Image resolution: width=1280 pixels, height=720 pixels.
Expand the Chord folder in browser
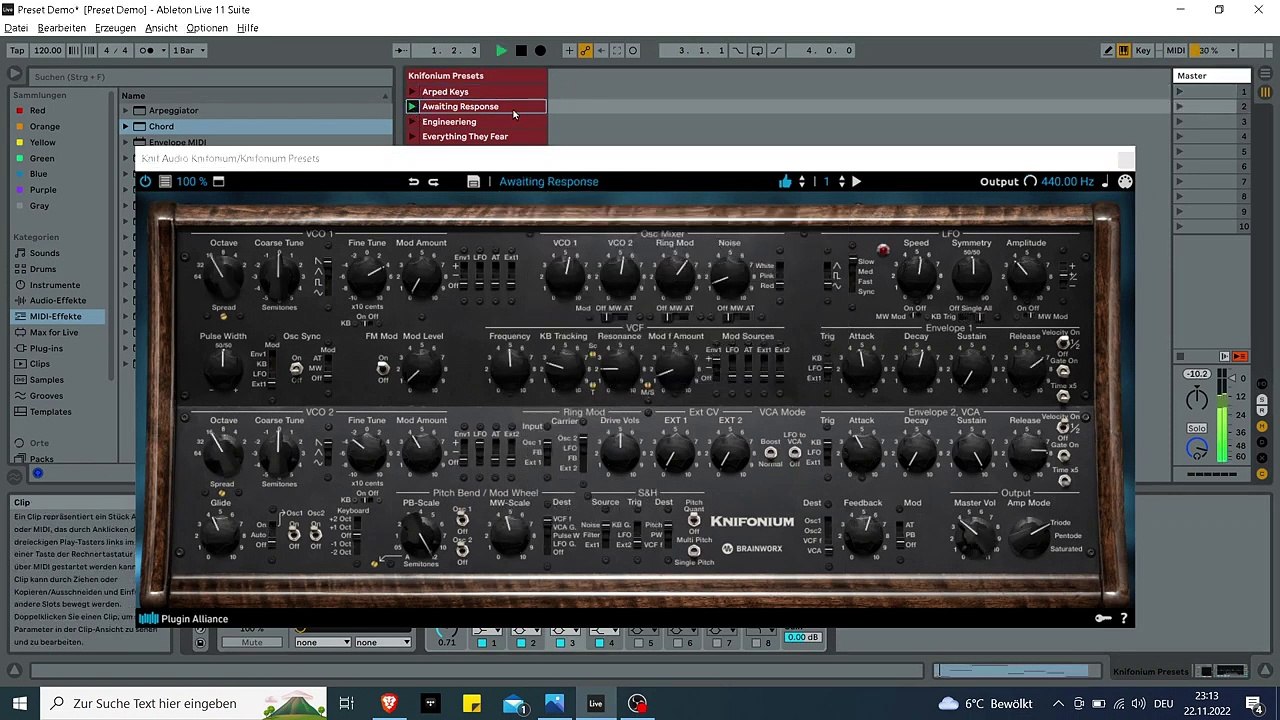point(127,127)
